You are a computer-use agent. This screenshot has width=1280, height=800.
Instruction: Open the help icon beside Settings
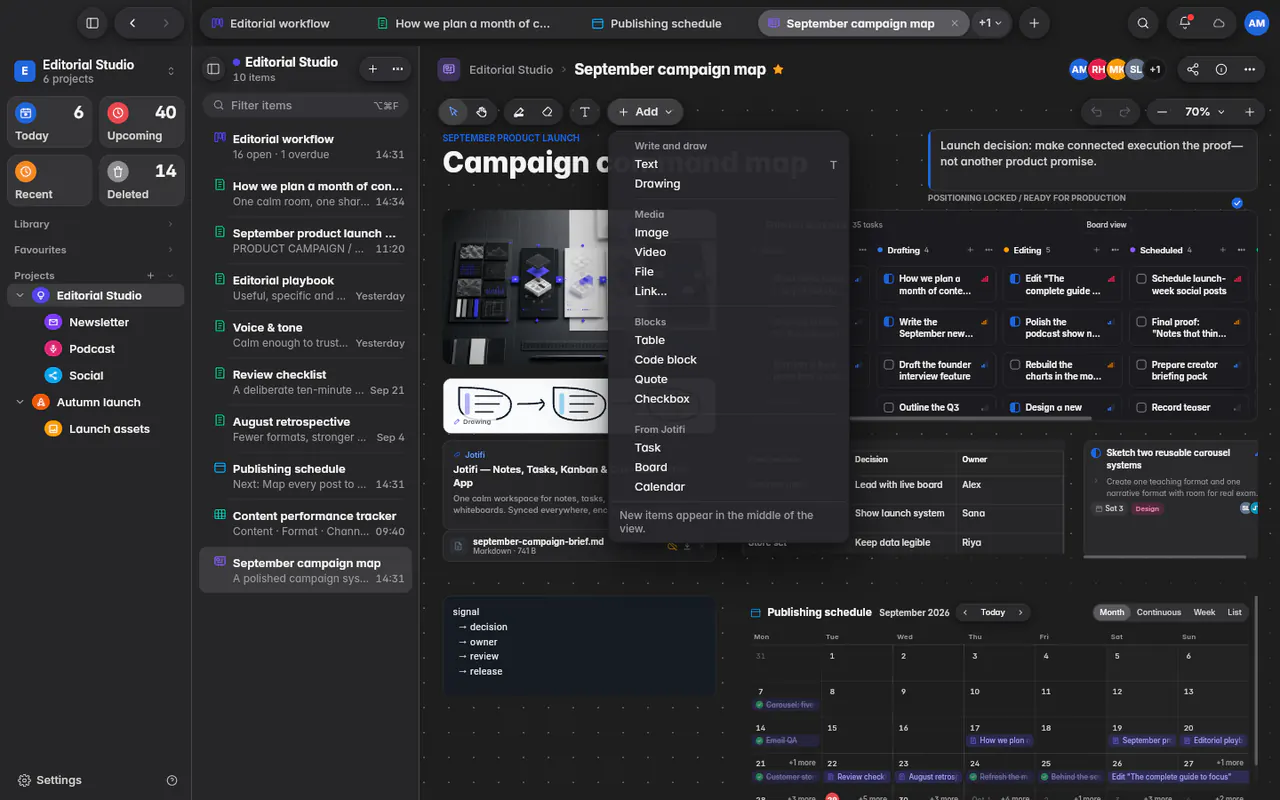(172, 780)
